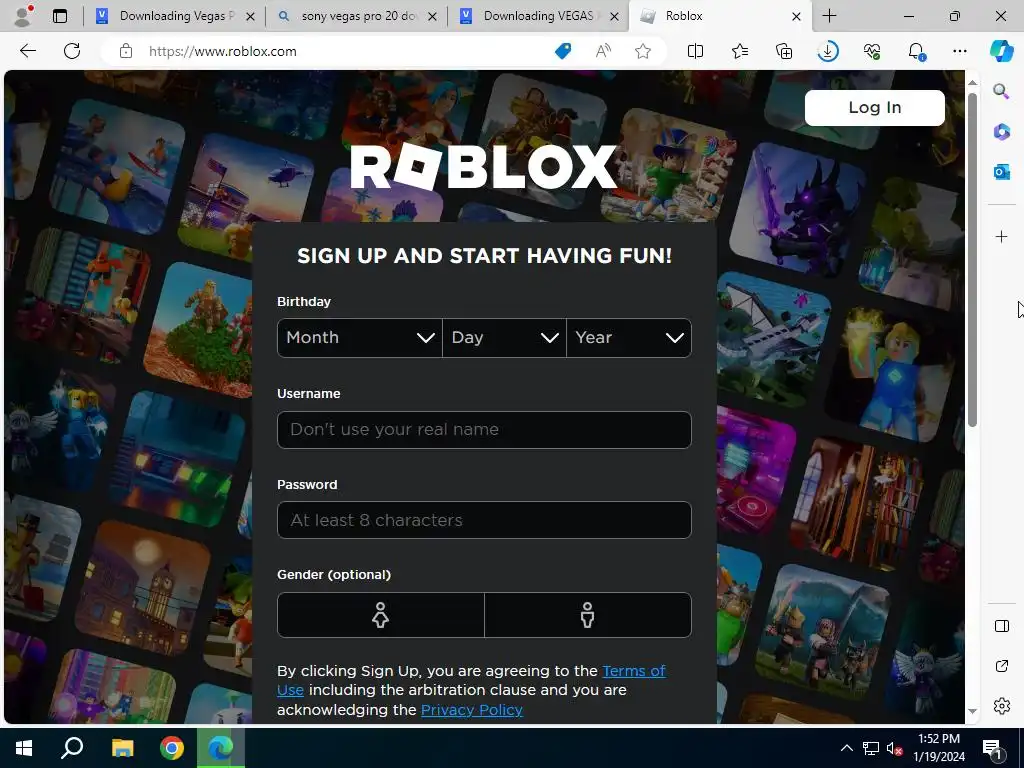1024x768 pixels.
Task: Click the Password input field
Action: 484,520
